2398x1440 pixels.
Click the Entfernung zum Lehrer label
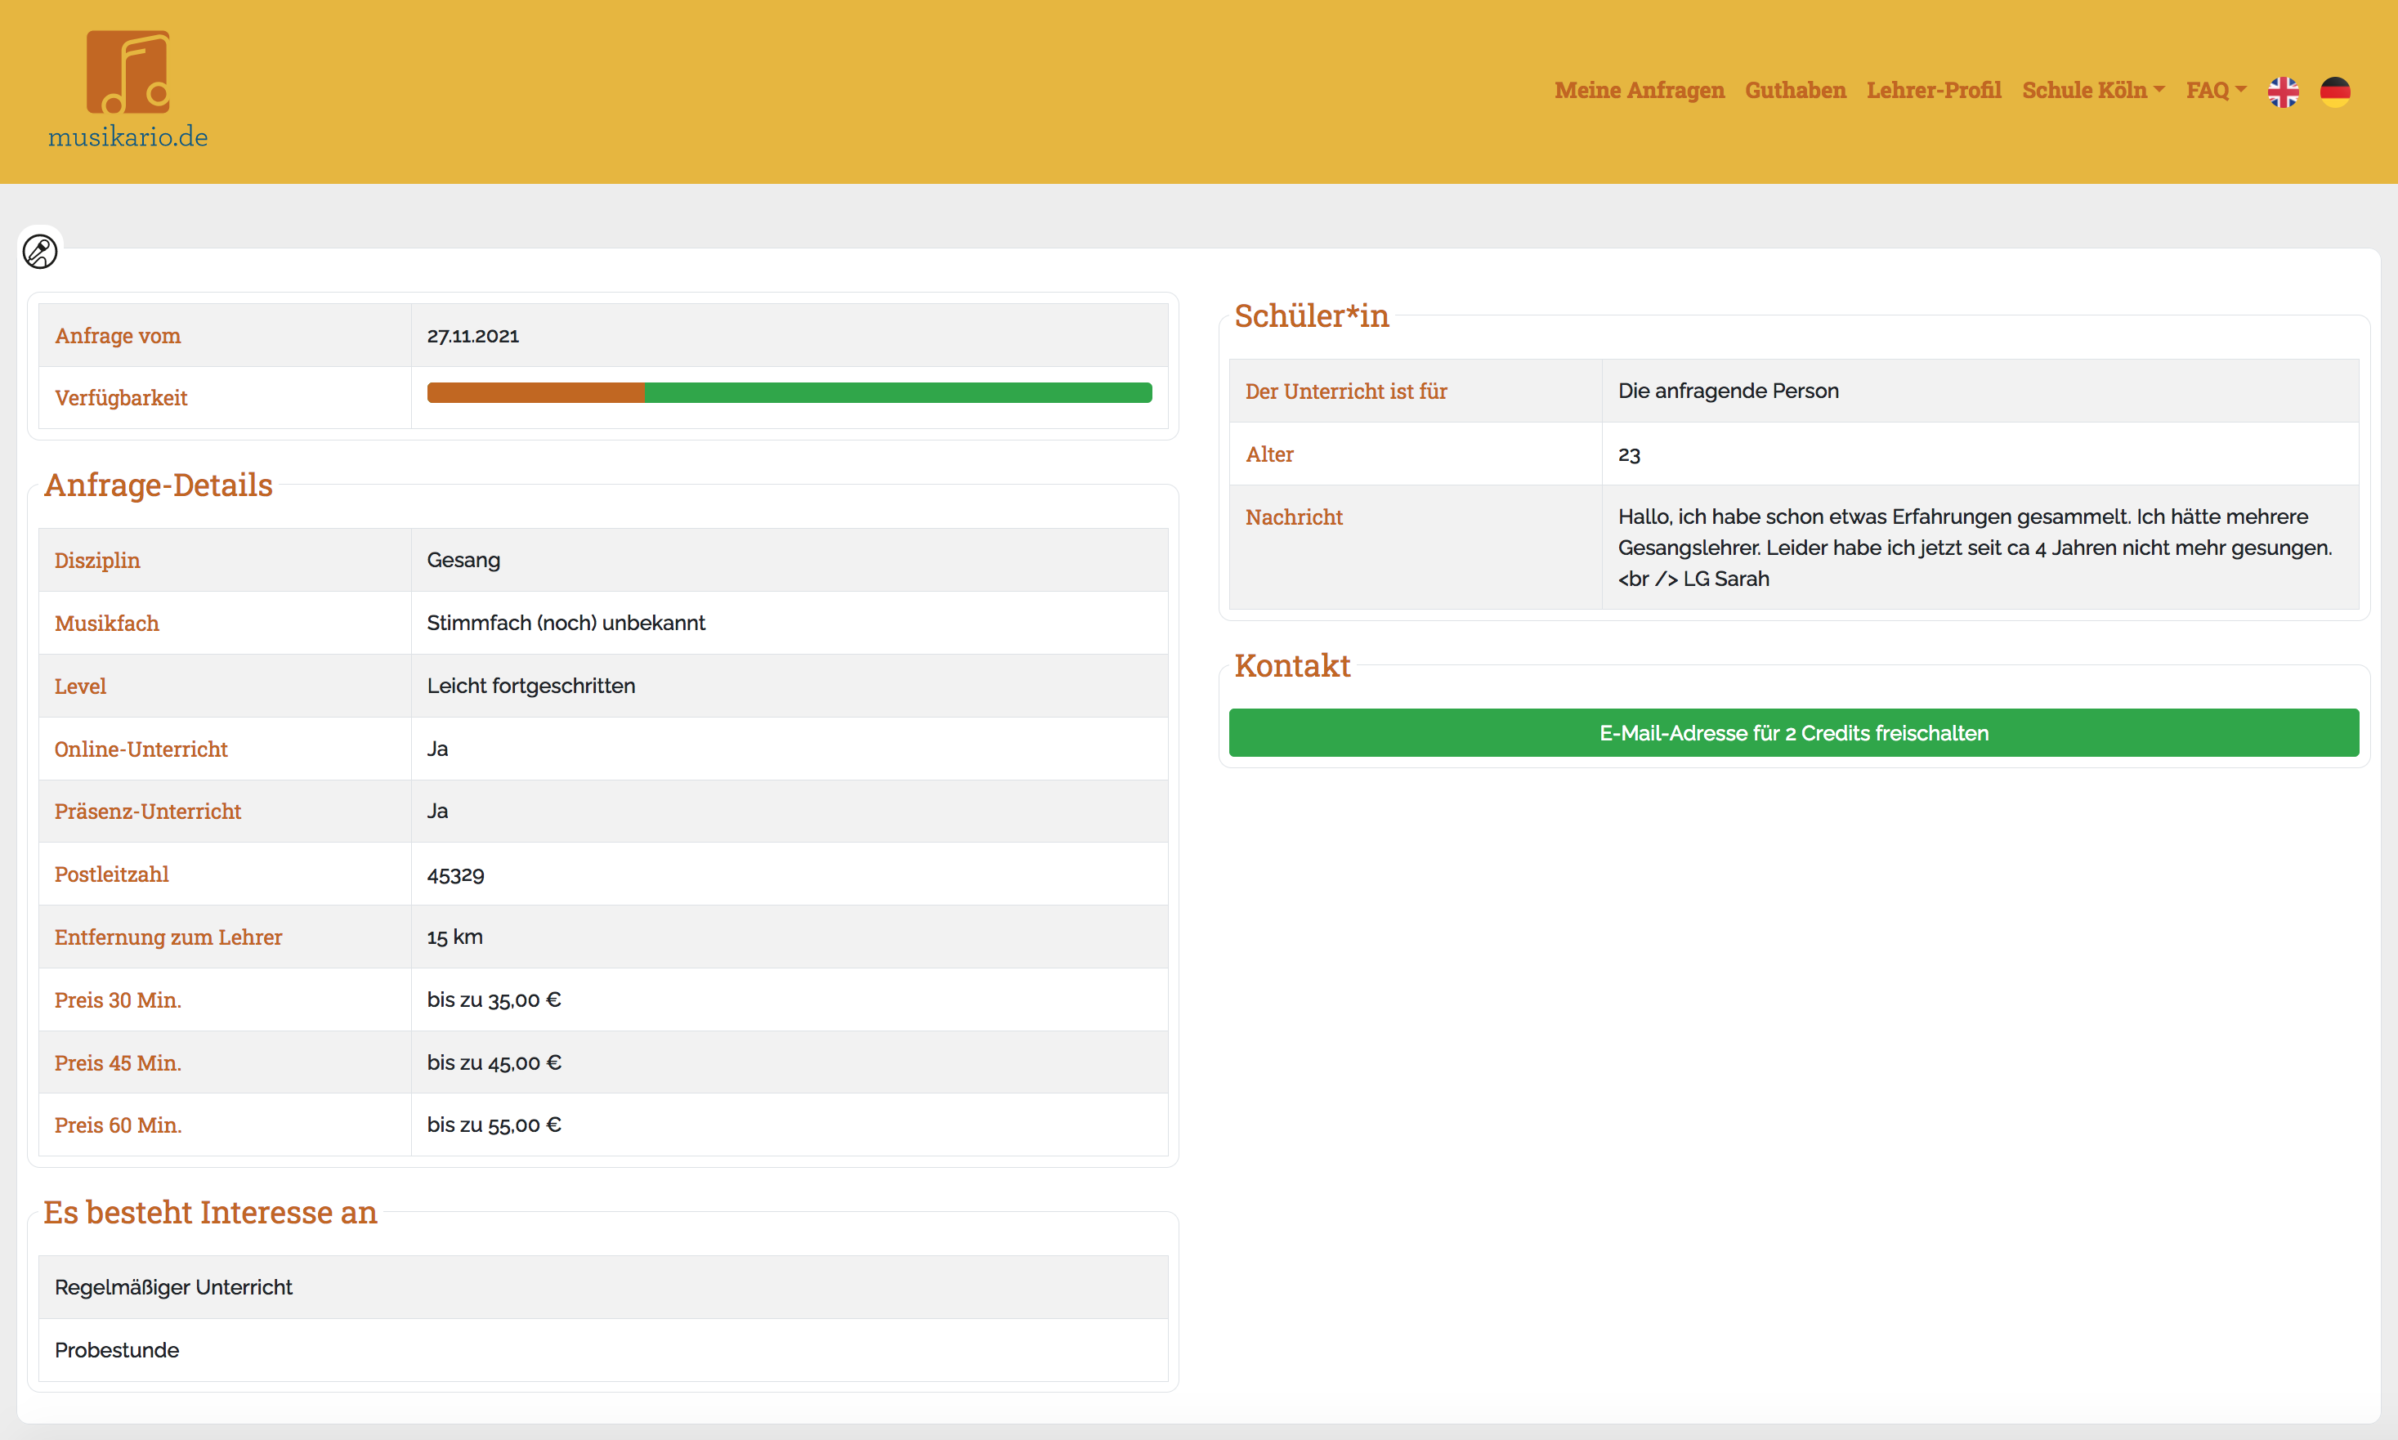pos(168,937)
